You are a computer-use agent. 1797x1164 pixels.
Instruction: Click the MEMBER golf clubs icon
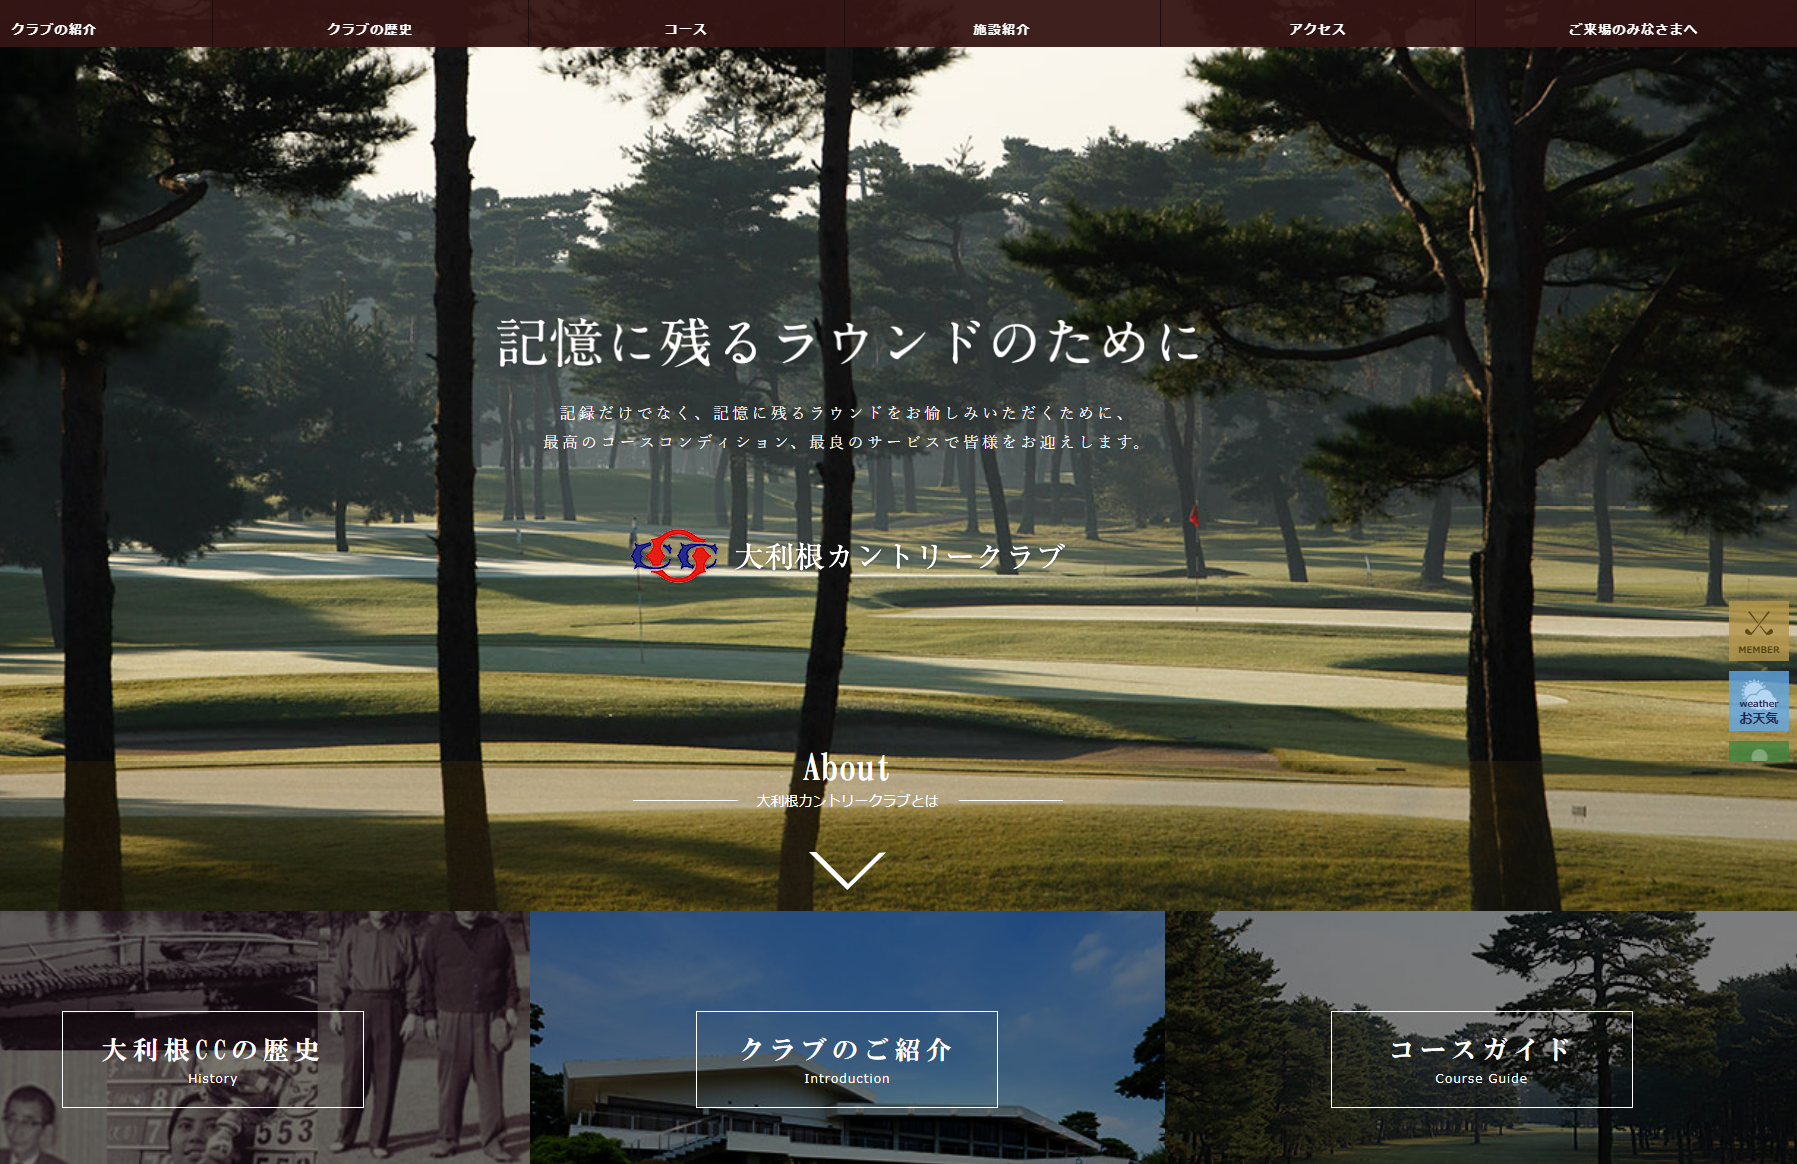[x=1758, y=630]
